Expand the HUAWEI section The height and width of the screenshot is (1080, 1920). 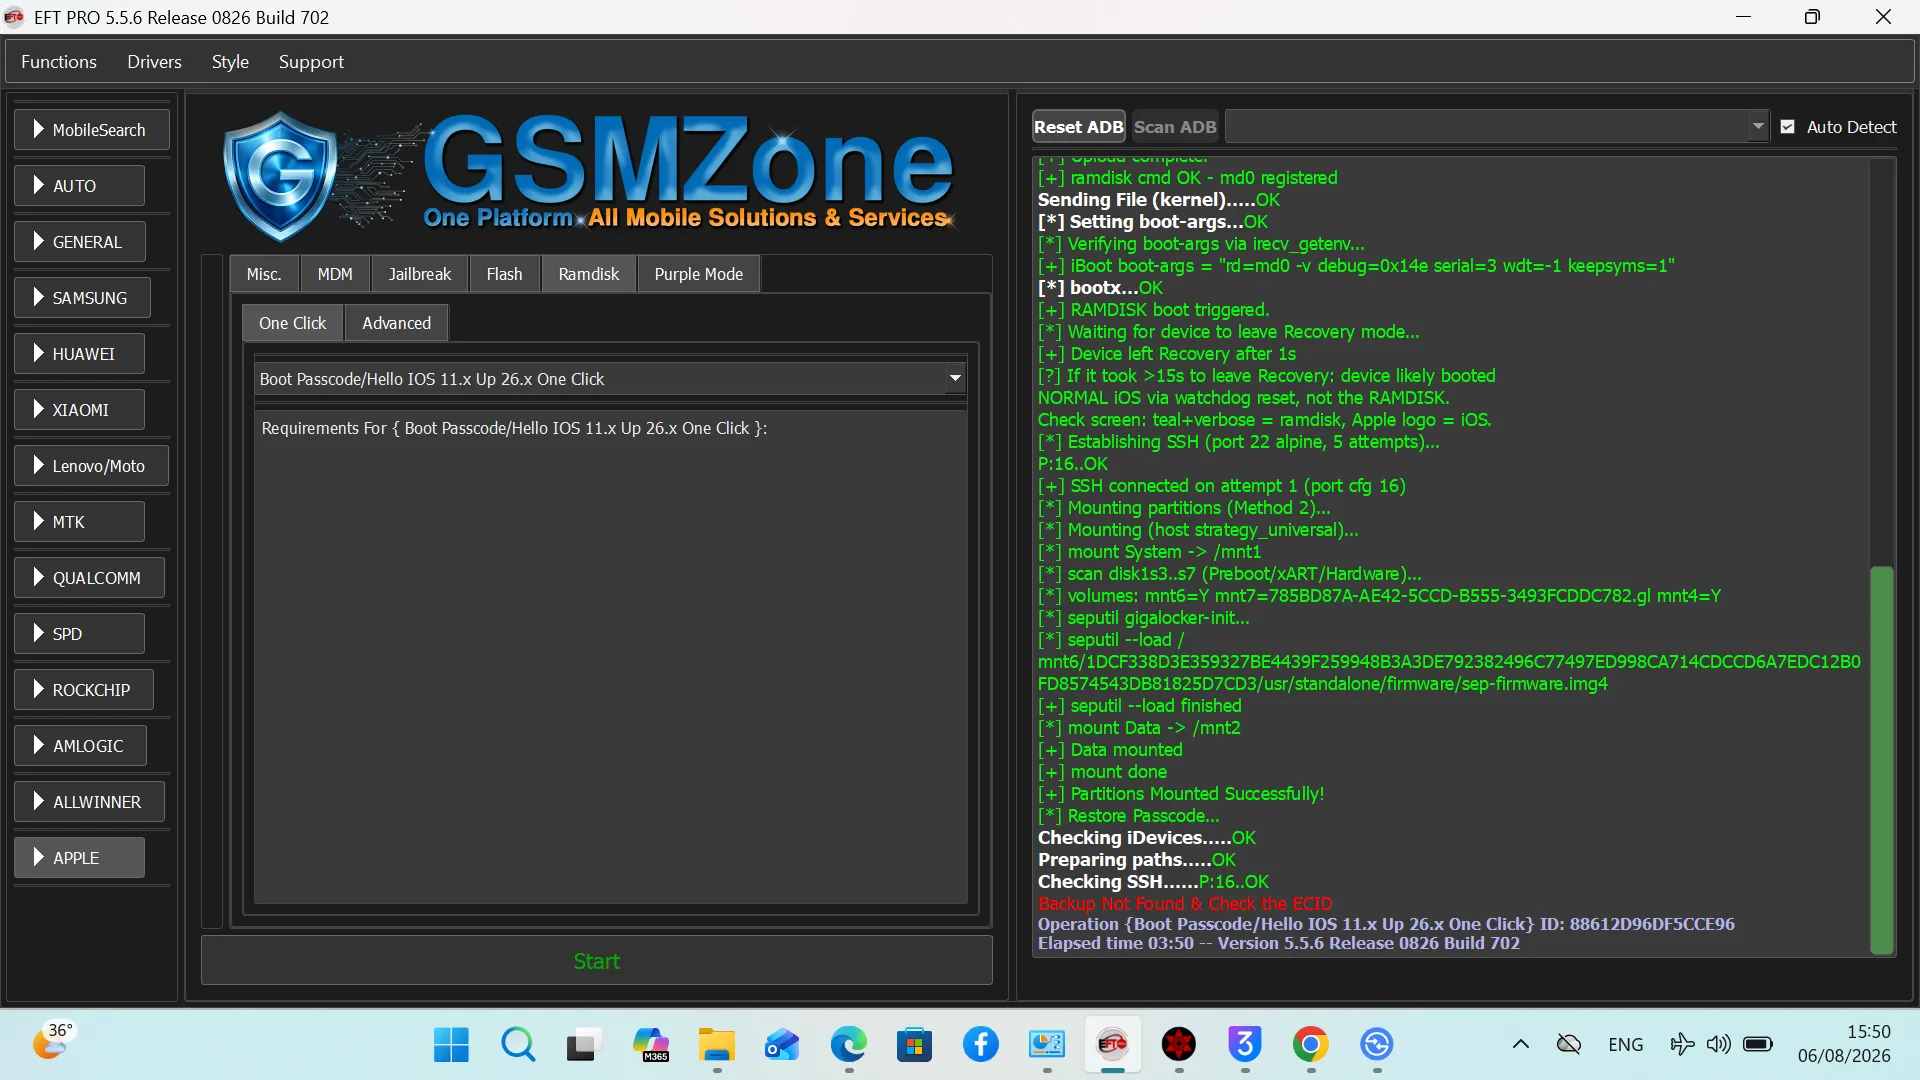pos(79,354)
